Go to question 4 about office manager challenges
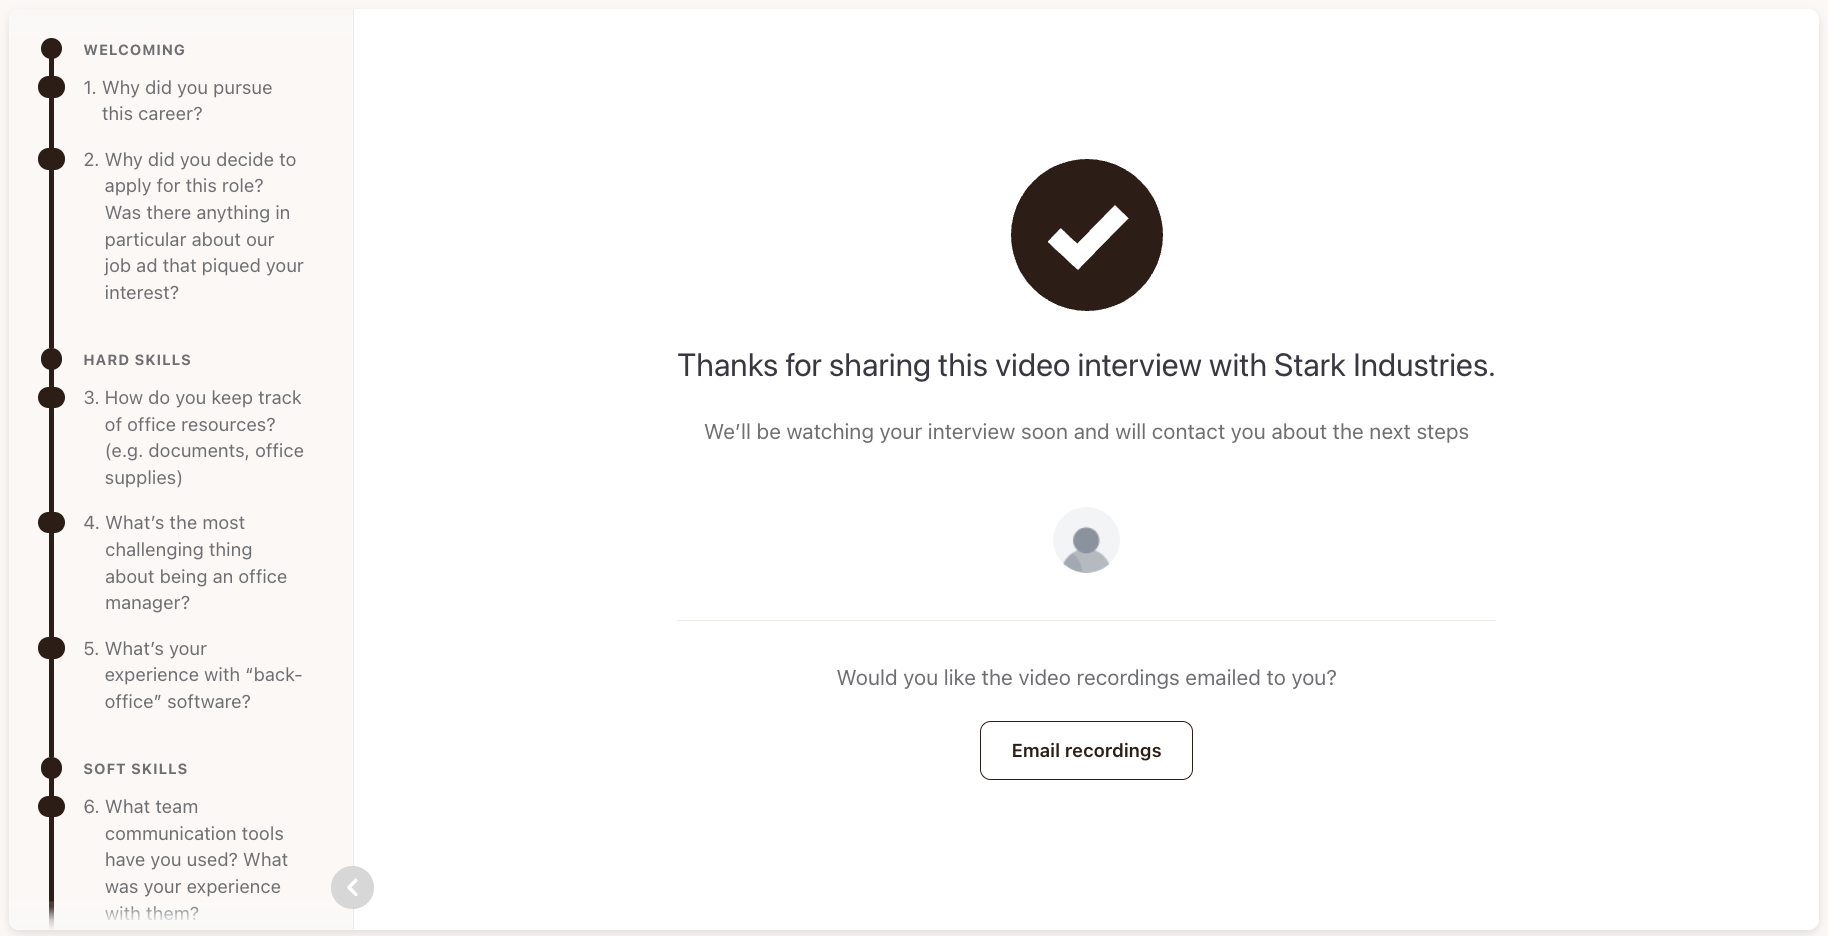This screenshot has width=1828, height=936. [x=195, y=562]
